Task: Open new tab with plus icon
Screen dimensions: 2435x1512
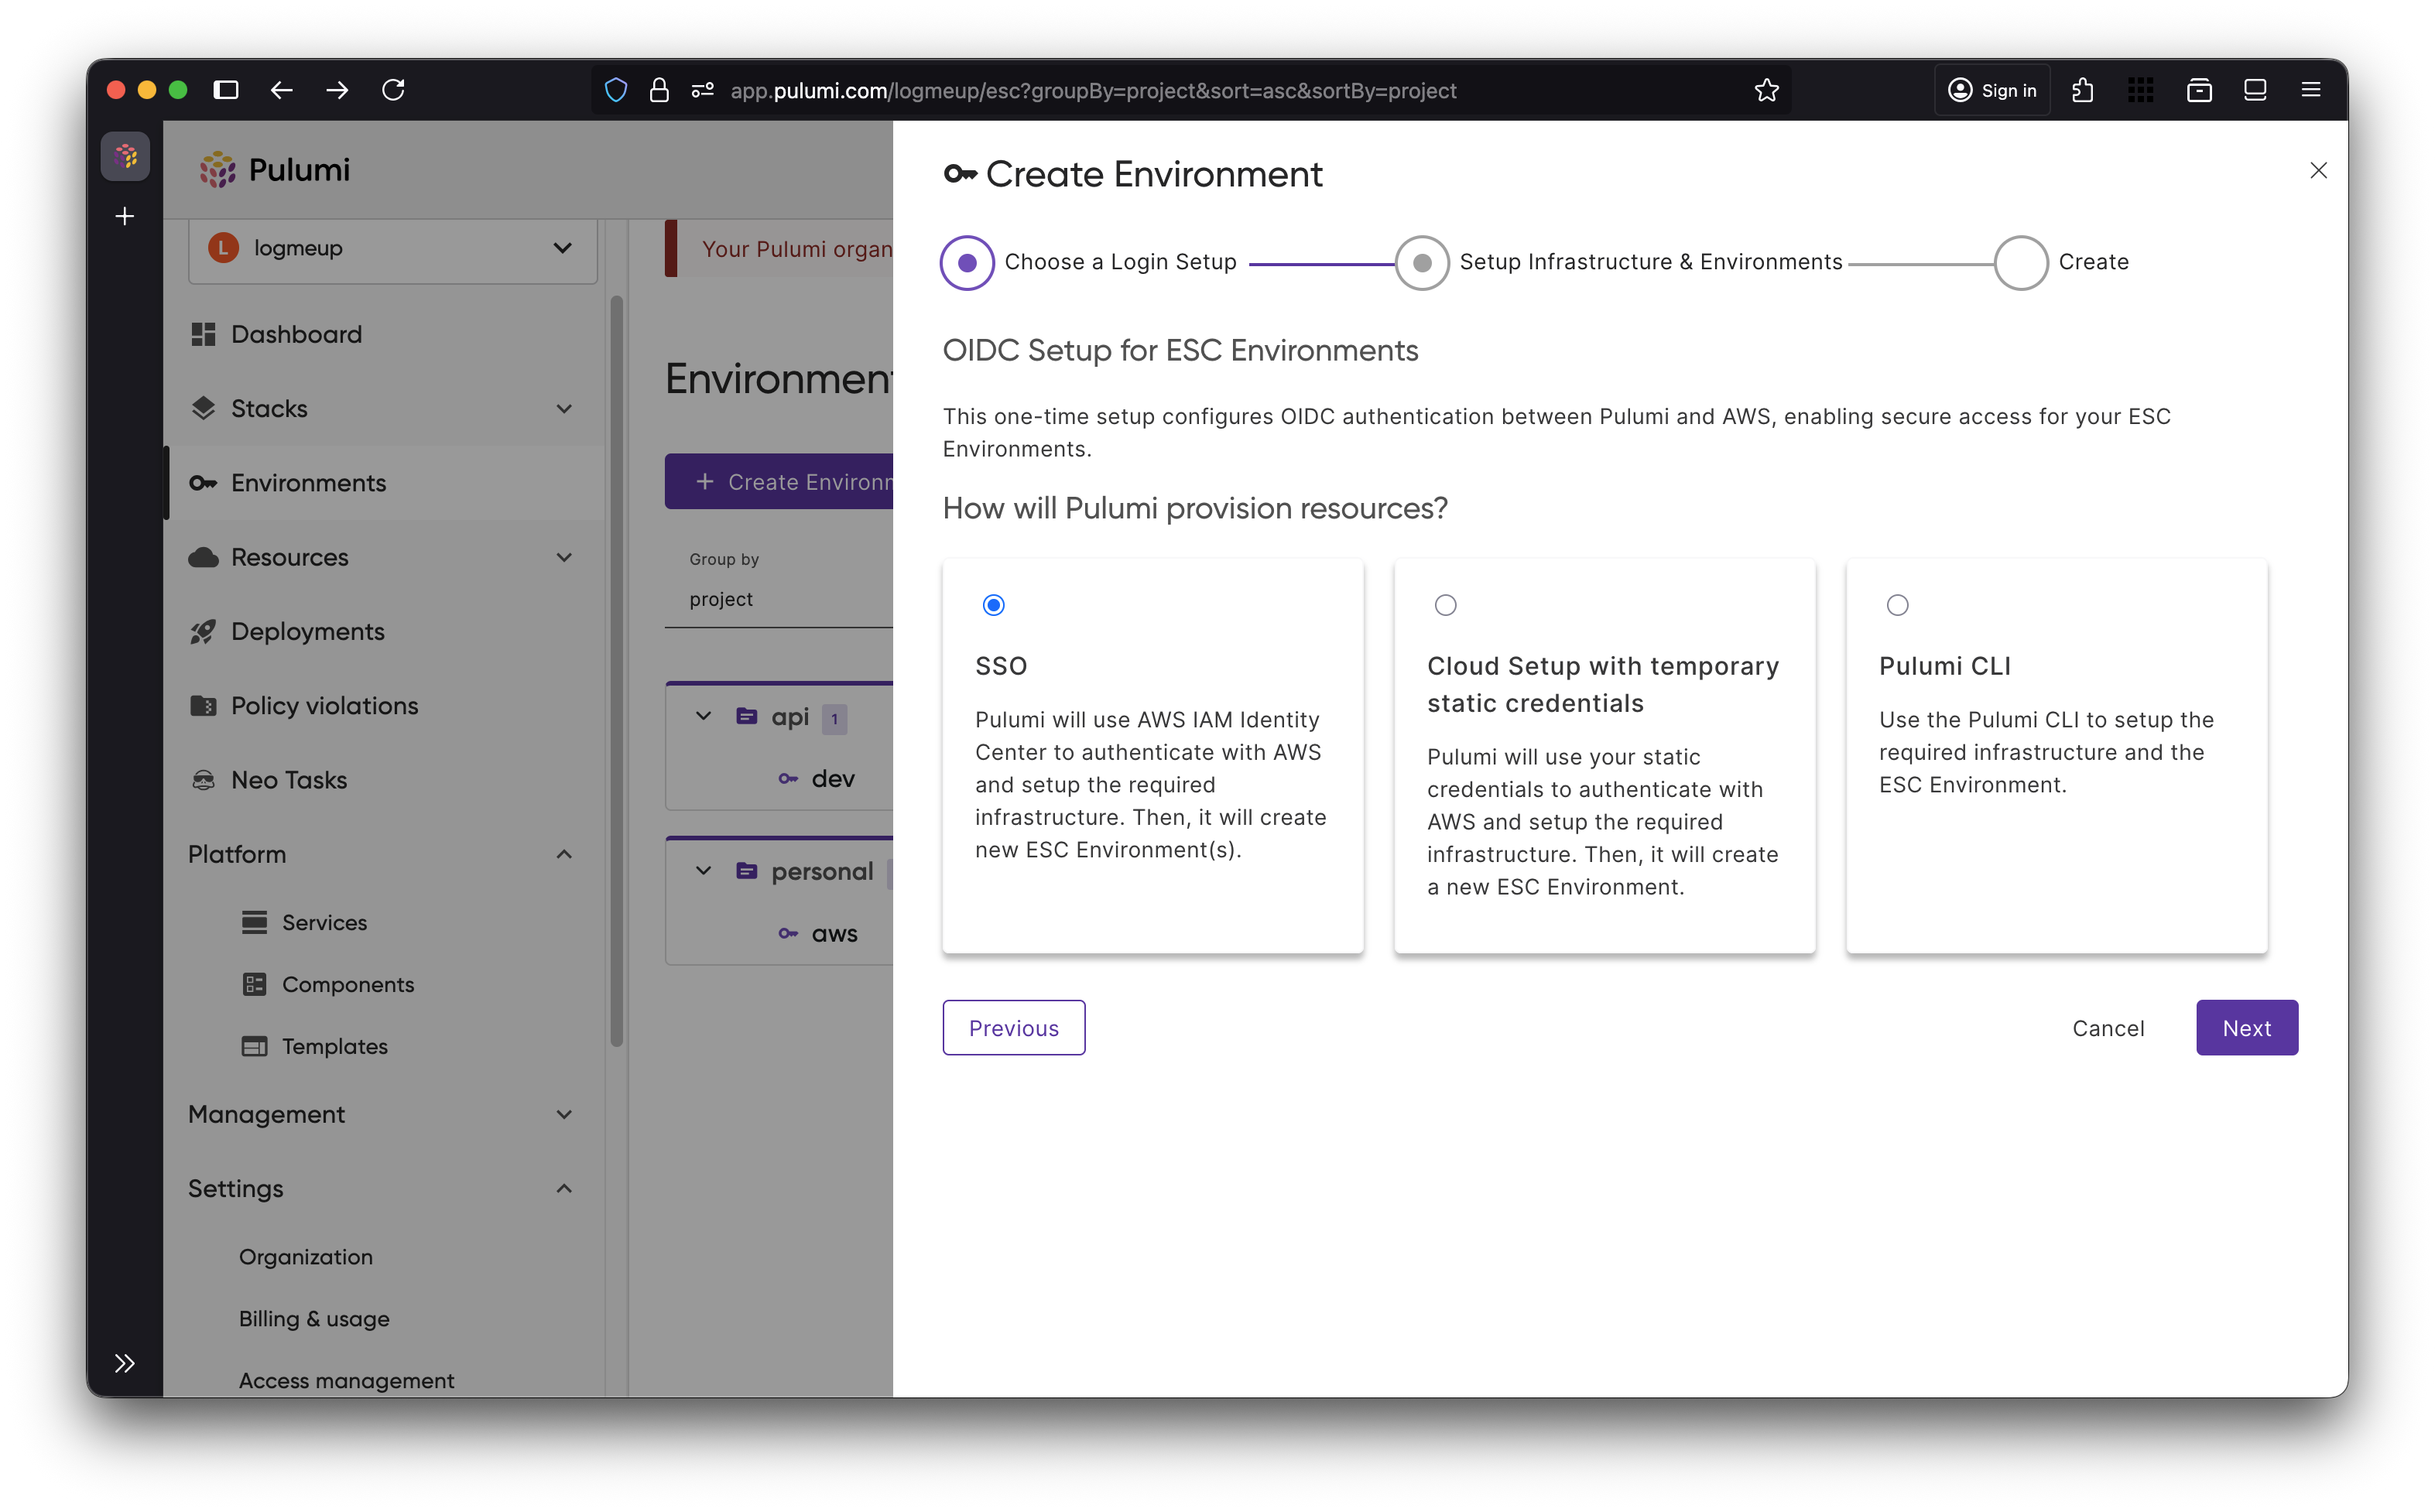Action: [124, 216]
